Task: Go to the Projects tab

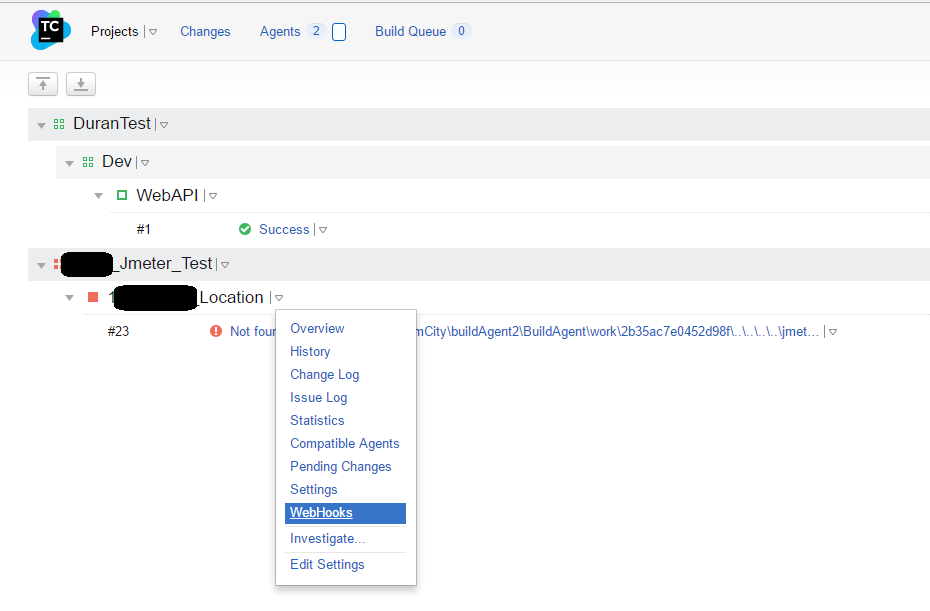Action: (x=114, y=31)
